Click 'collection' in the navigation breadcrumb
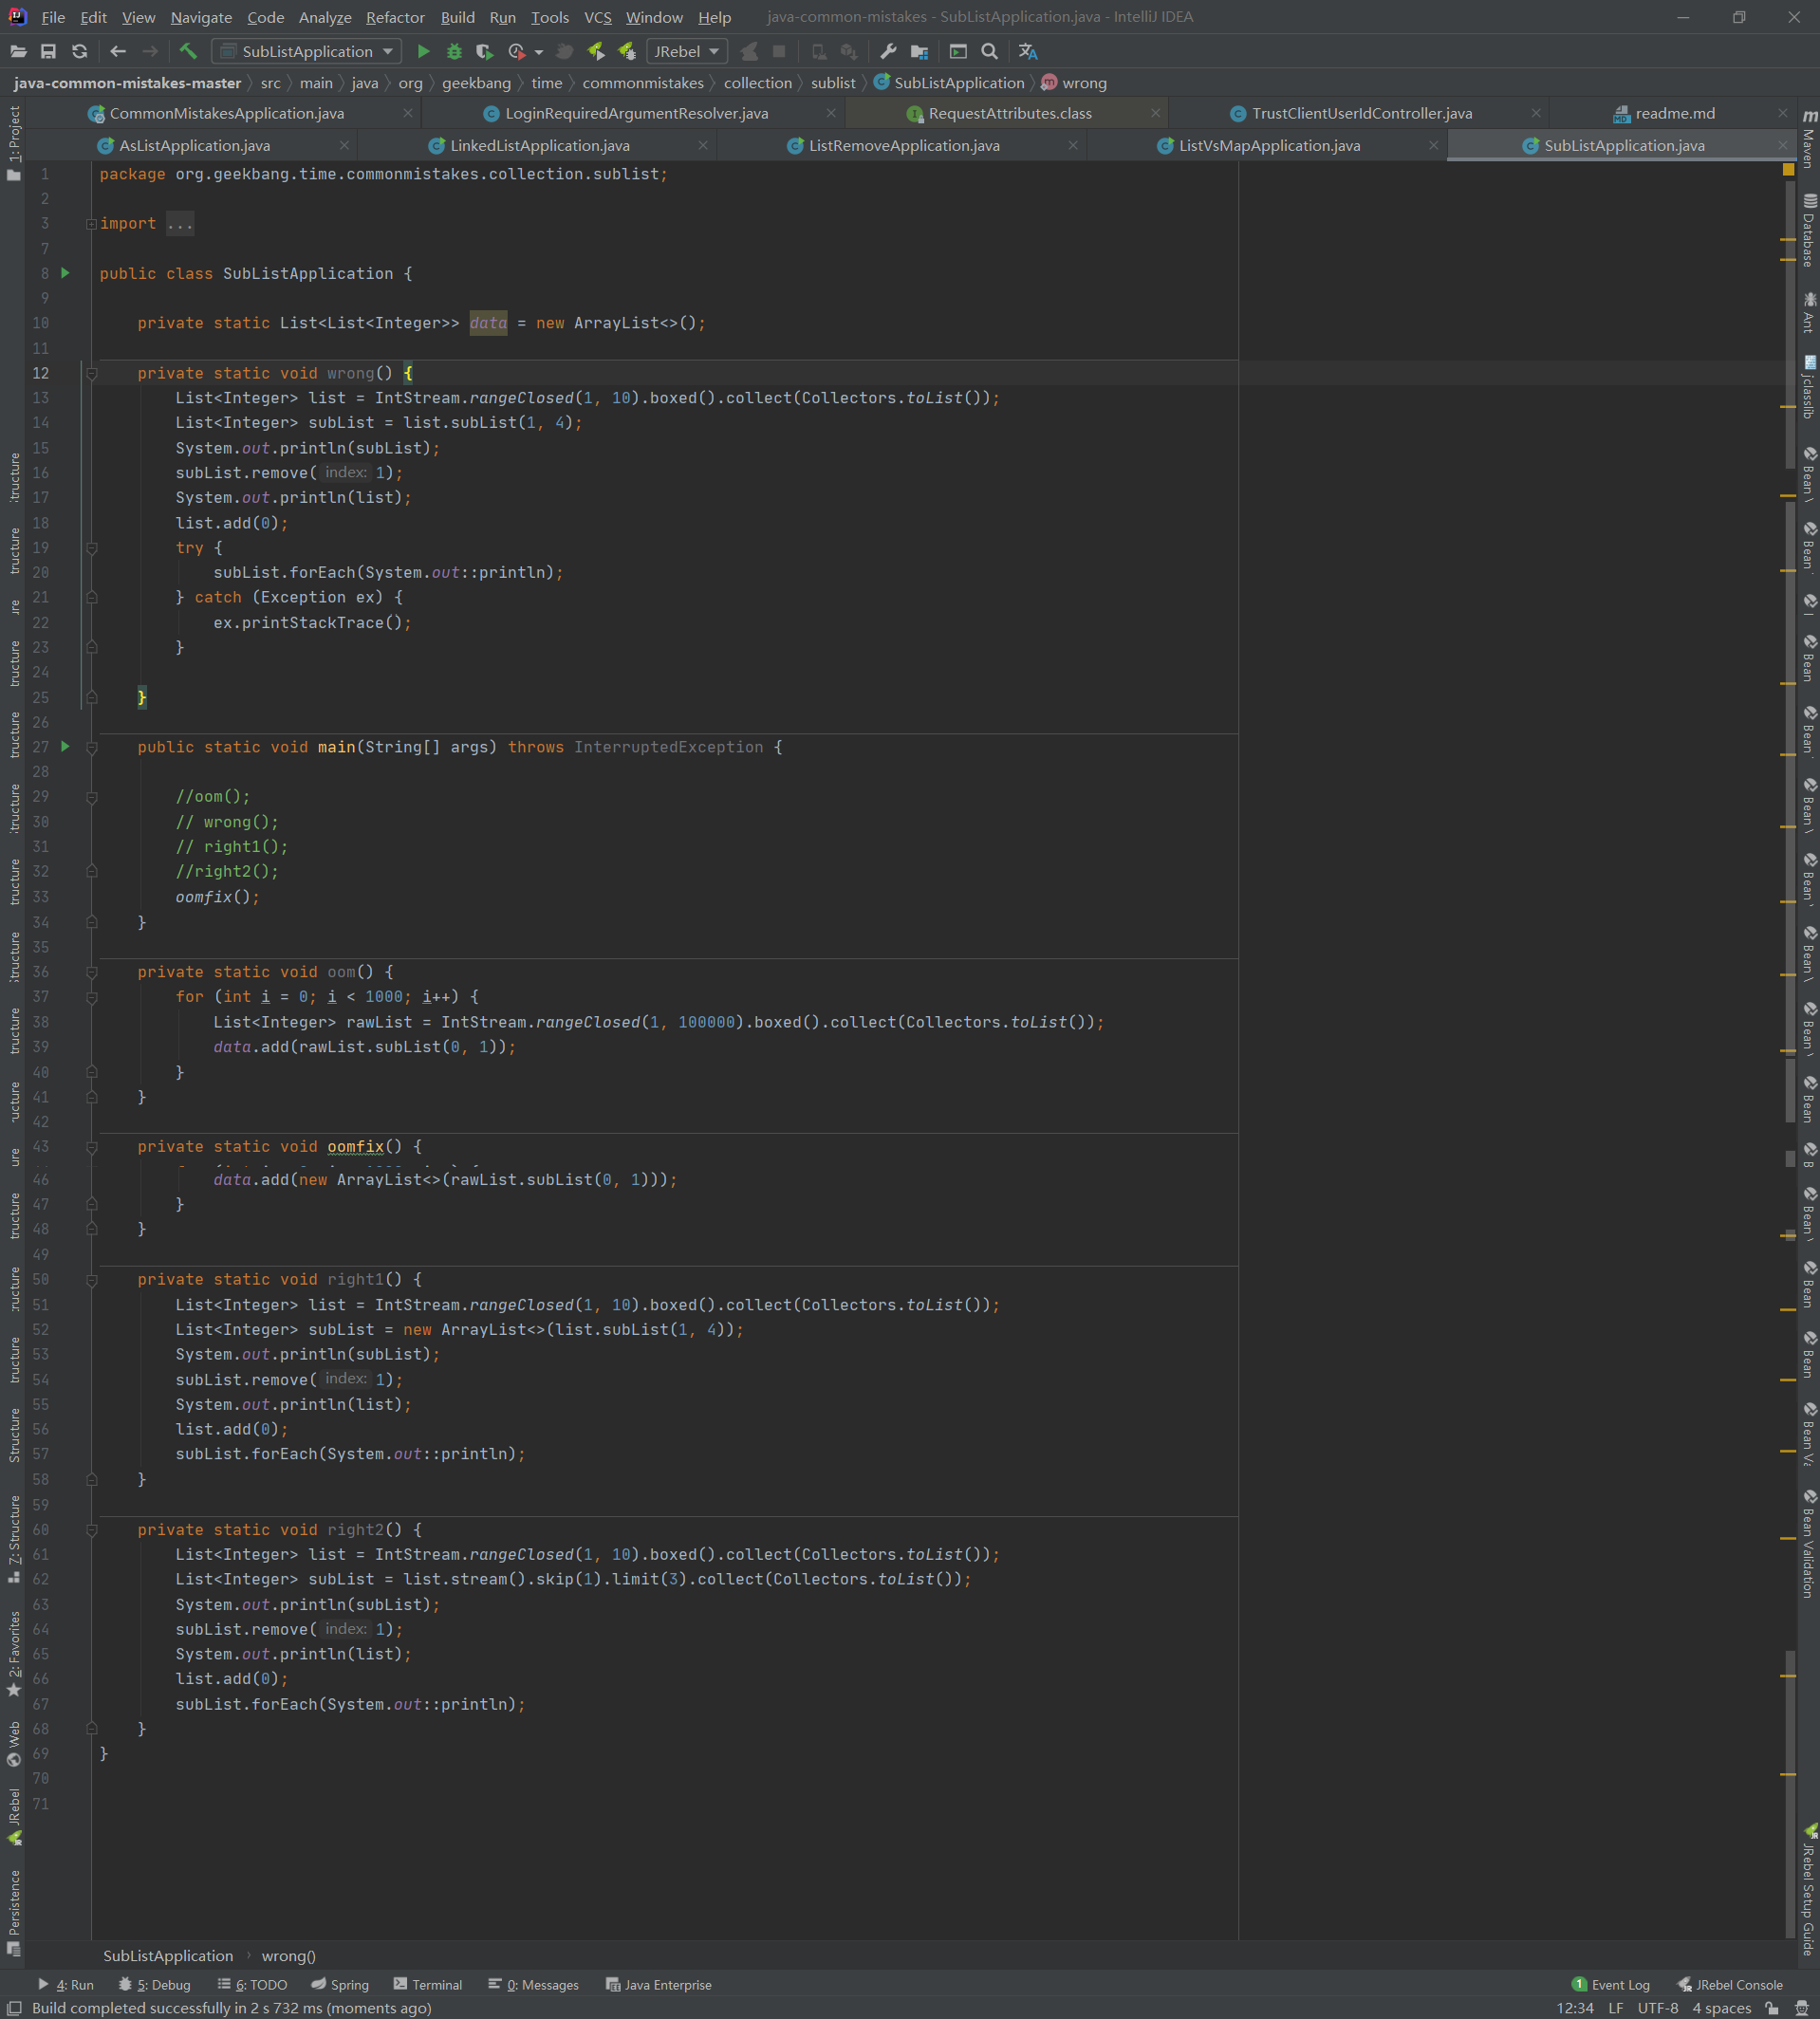The height and width of the screenshot is (2019, 1820). pos(757,83)
